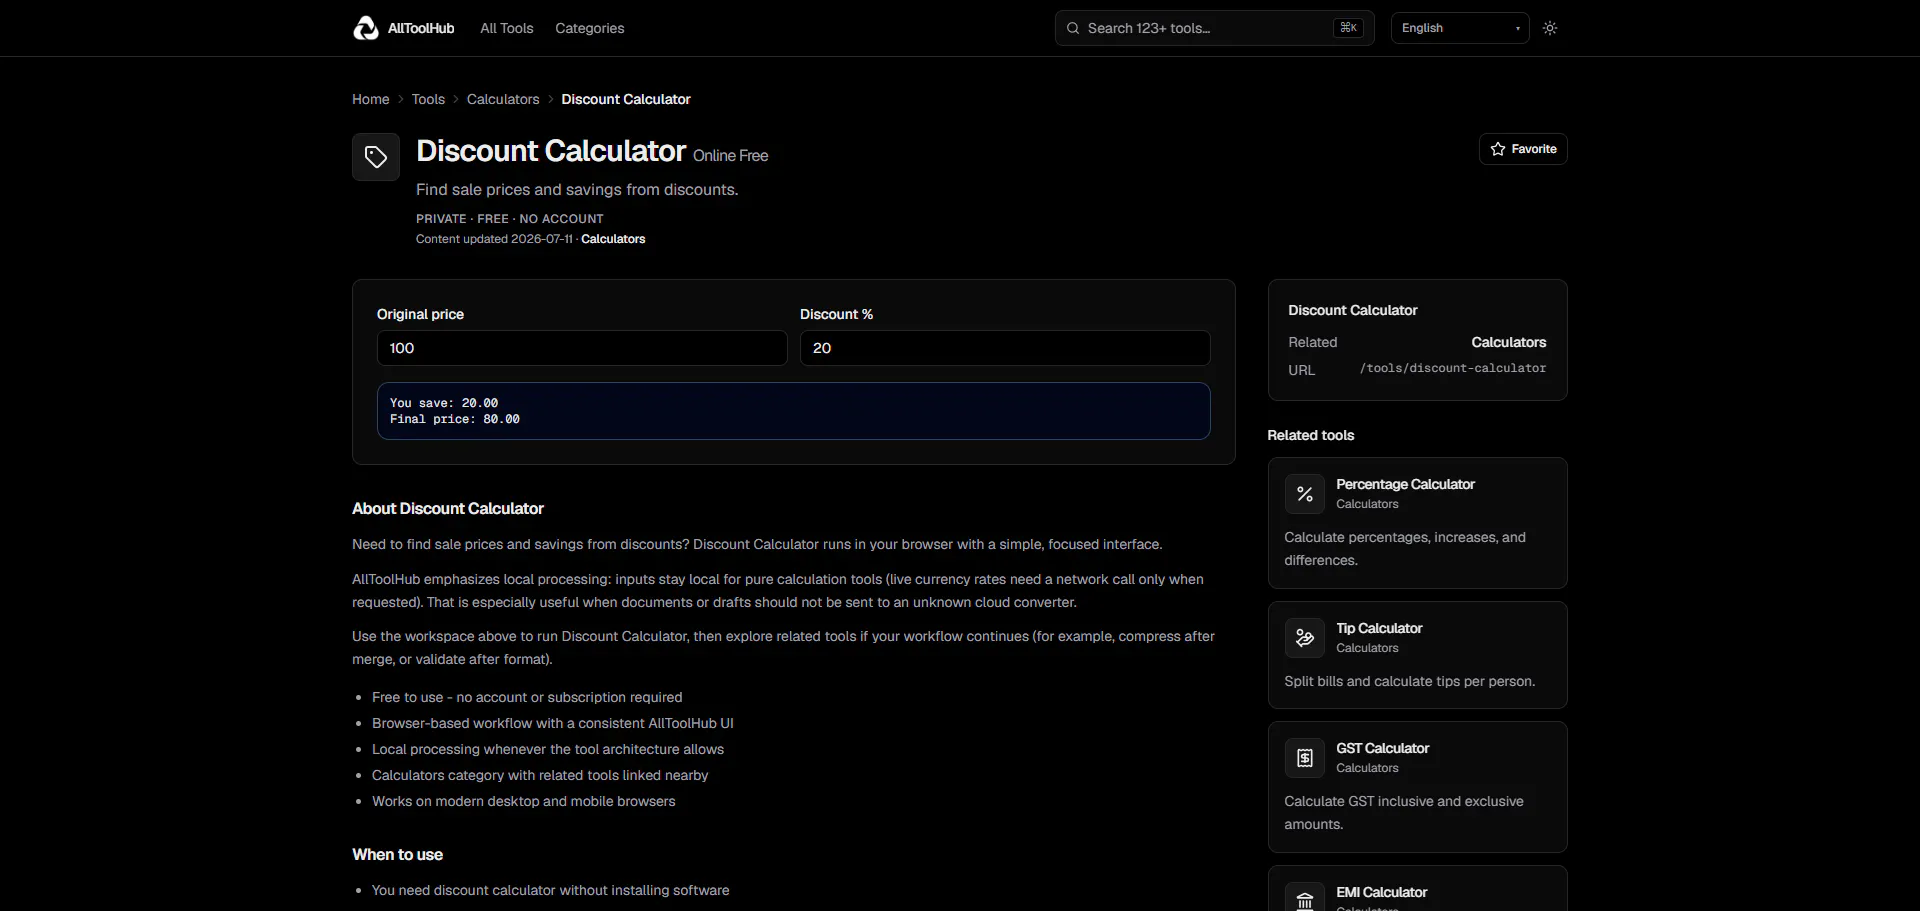This screenshot has height=911, width=1920.
Task: Click the Tip Calculator coins icon
Action: tap(1305, 638)
